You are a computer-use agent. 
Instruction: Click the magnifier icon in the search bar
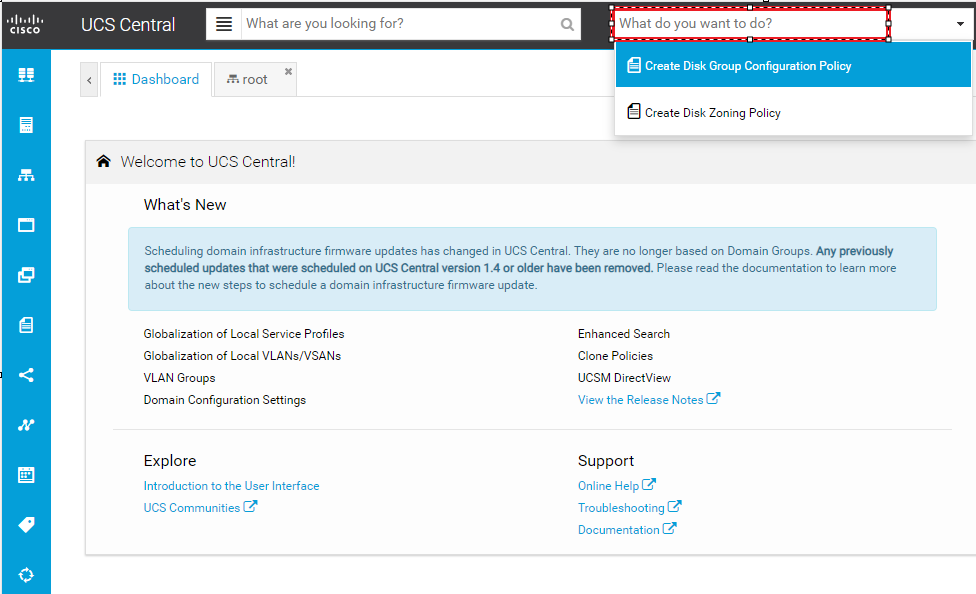point(566,24)
